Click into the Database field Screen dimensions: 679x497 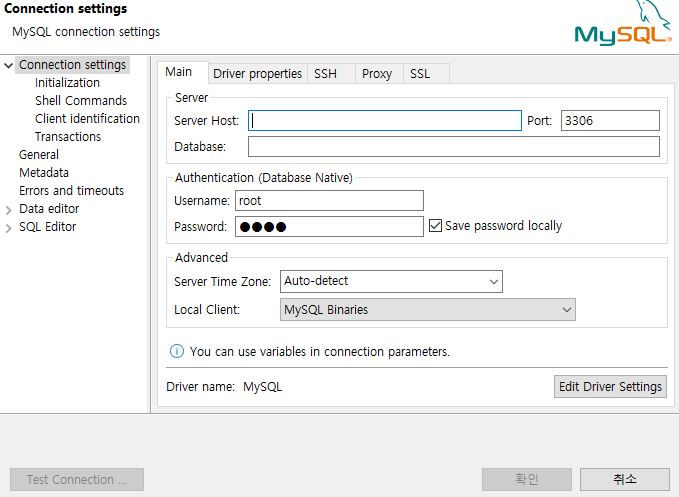pyautogui.click(x=453, y=146)
